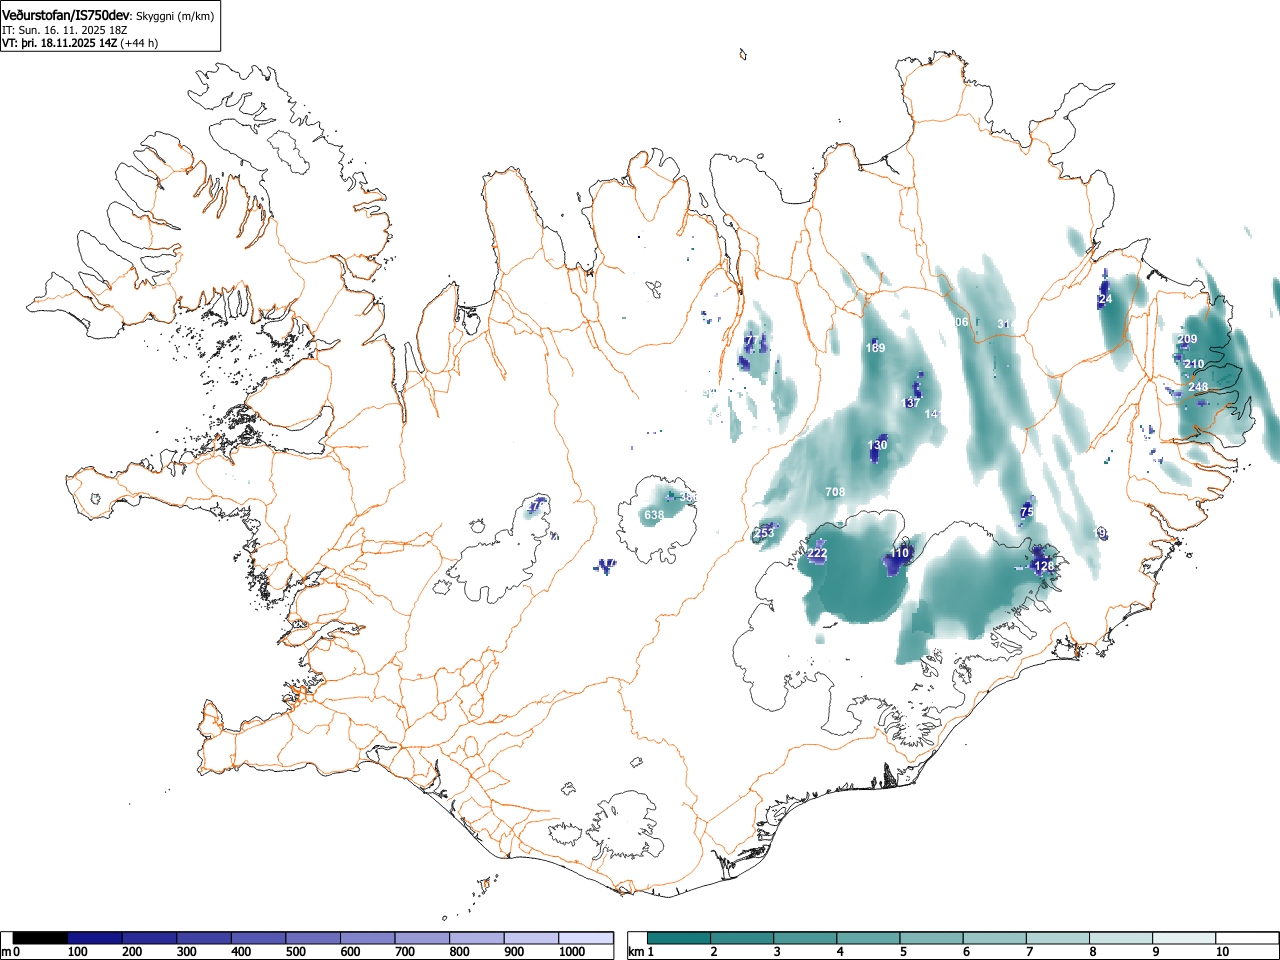The width and height of the screenshot is (1280, 960).
Task: Click the visibility value '209' in the east
Action: (1187, 339)
